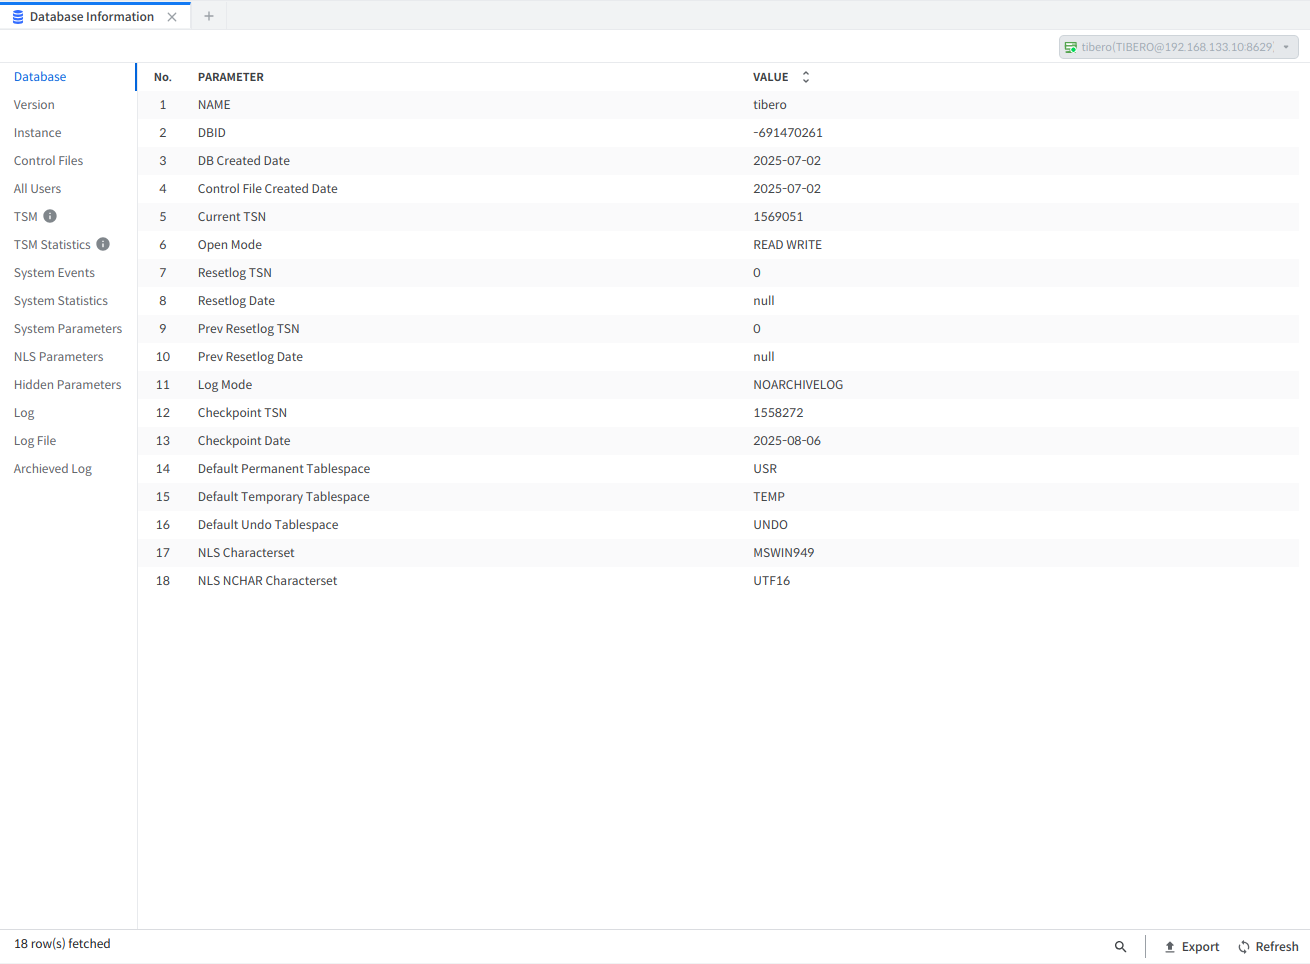Open Archieved Log section

[52, 469]
